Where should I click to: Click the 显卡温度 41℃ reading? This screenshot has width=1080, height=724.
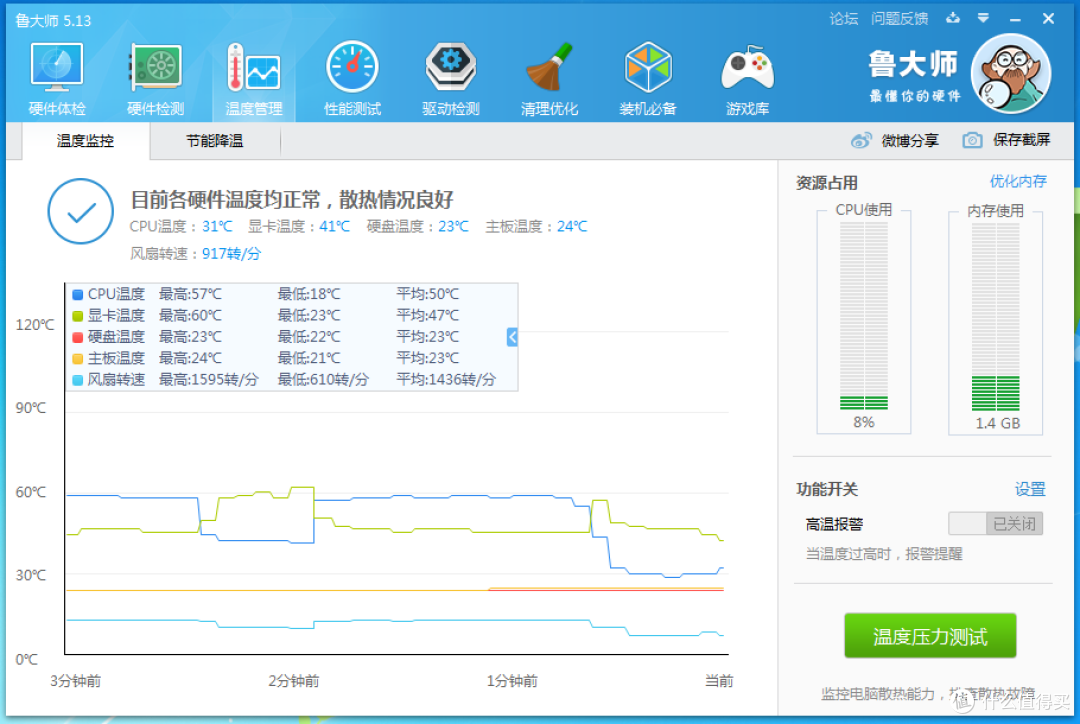[x=299, y=227]
